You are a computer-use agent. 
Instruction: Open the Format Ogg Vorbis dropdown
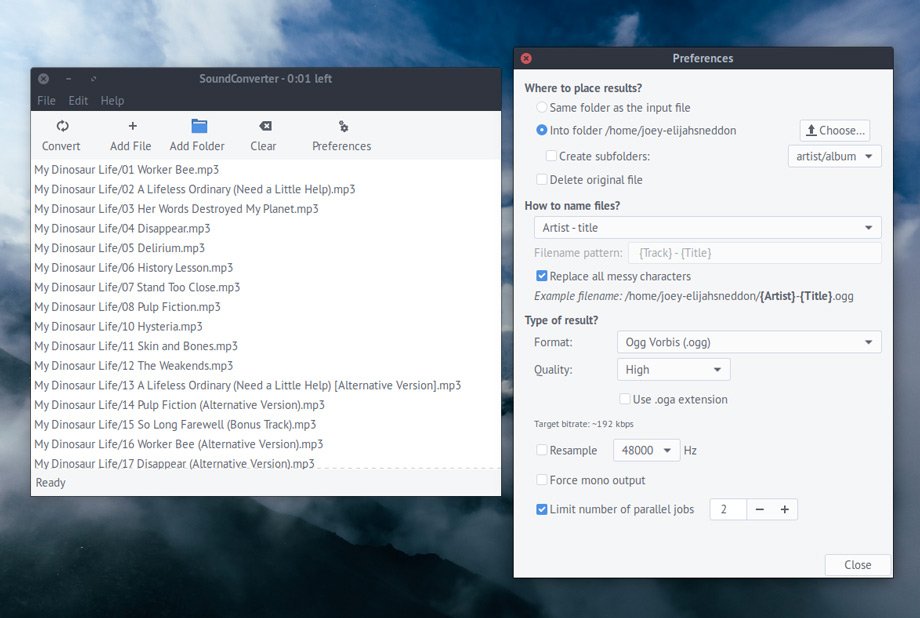(748, 343)
